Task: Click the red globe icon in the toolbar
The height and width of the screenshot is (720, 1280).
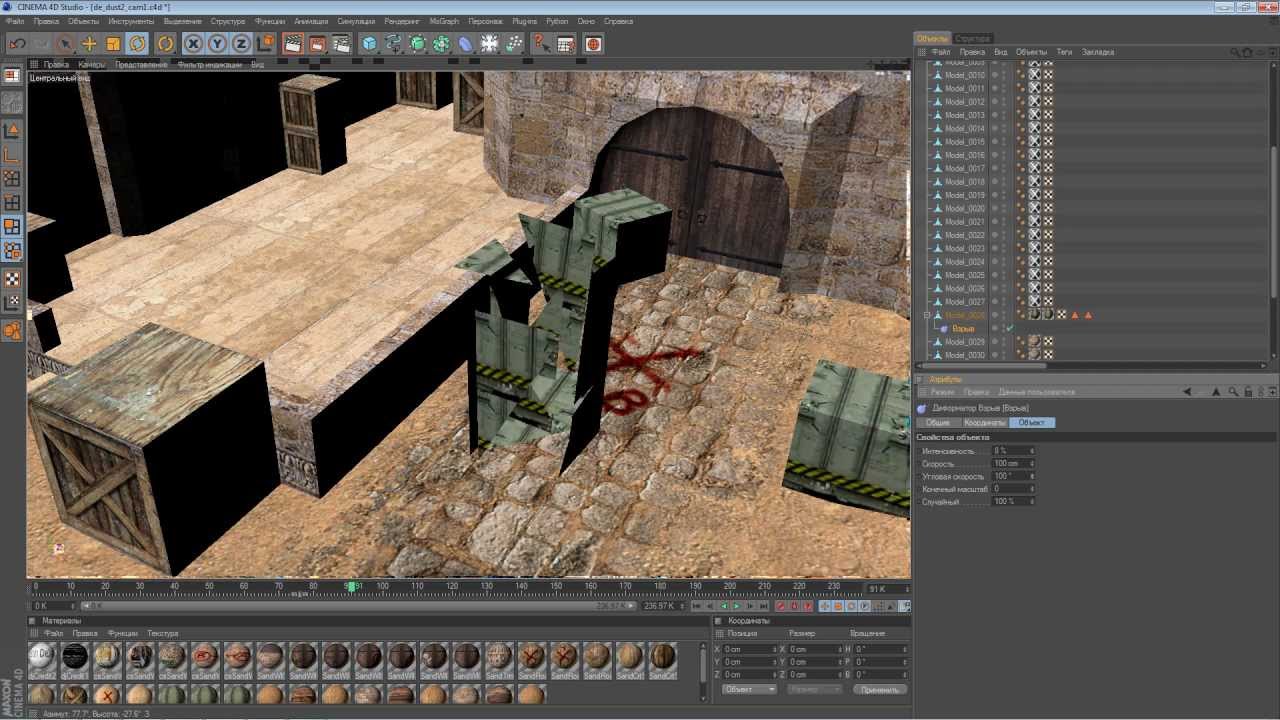Action: [x=594, y=44]
